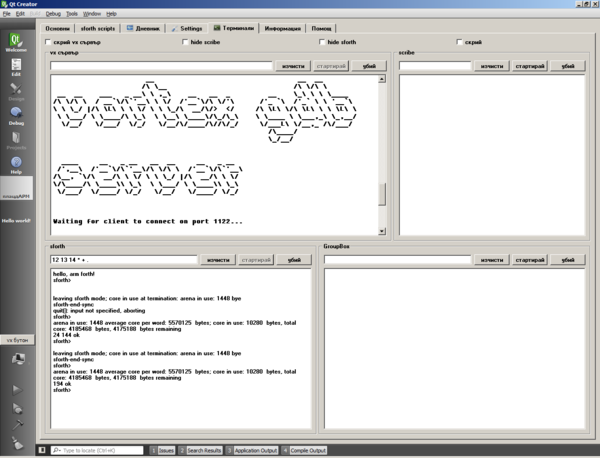The height and width of the screenshot is (458, 600).
Task: Focus the sforth input with '12 13 14 * + .'
Action: (124, 260)
